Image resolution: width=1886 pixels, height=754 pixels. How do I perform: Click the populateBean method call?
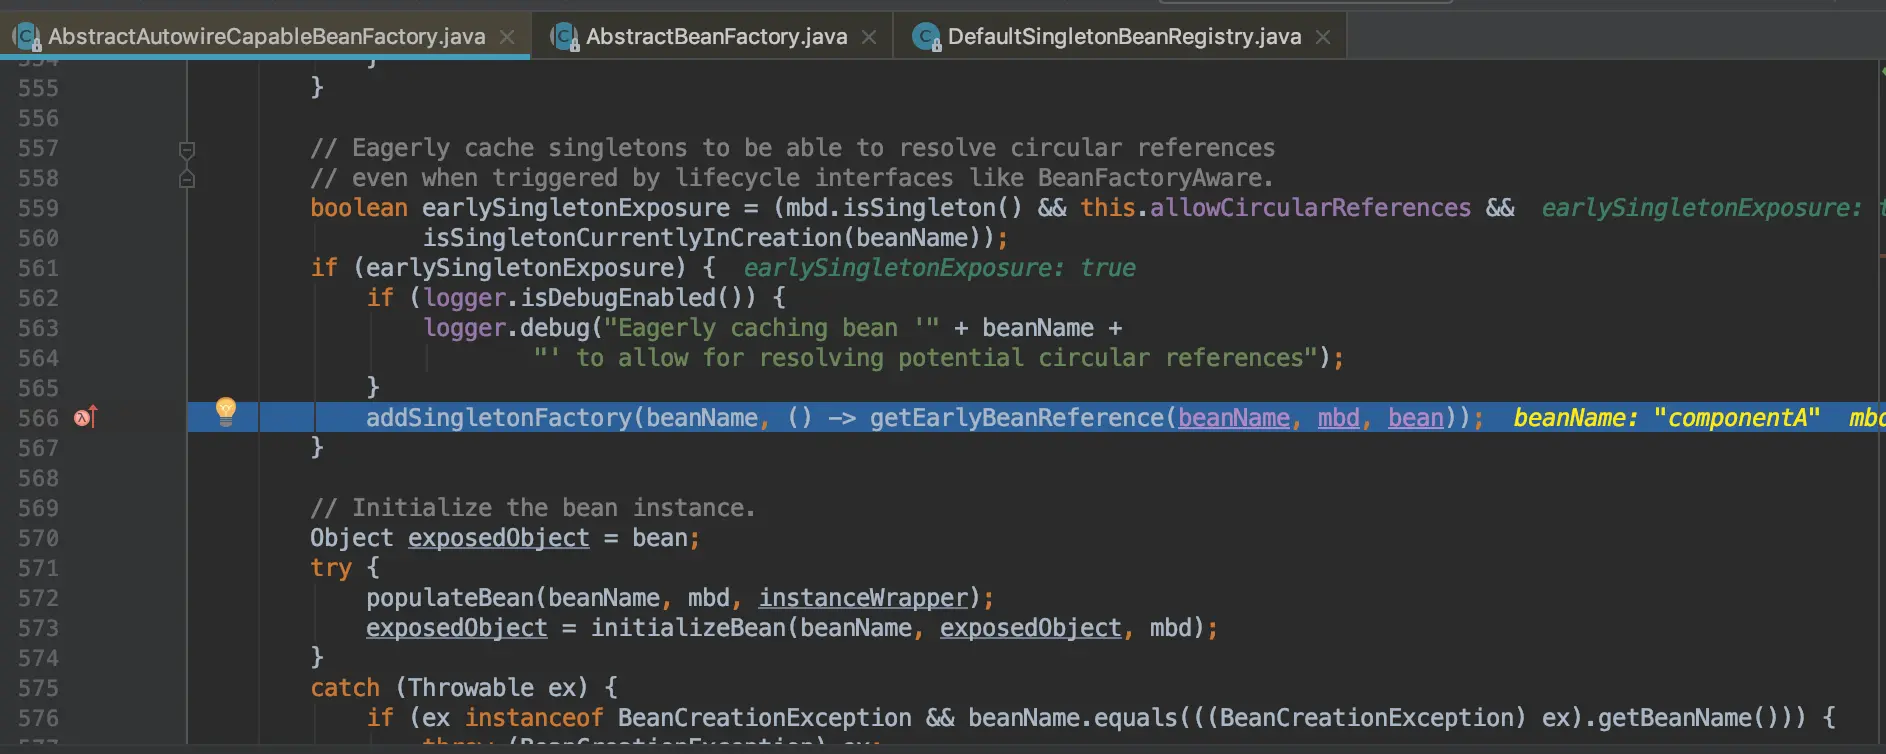coord(450,598)
